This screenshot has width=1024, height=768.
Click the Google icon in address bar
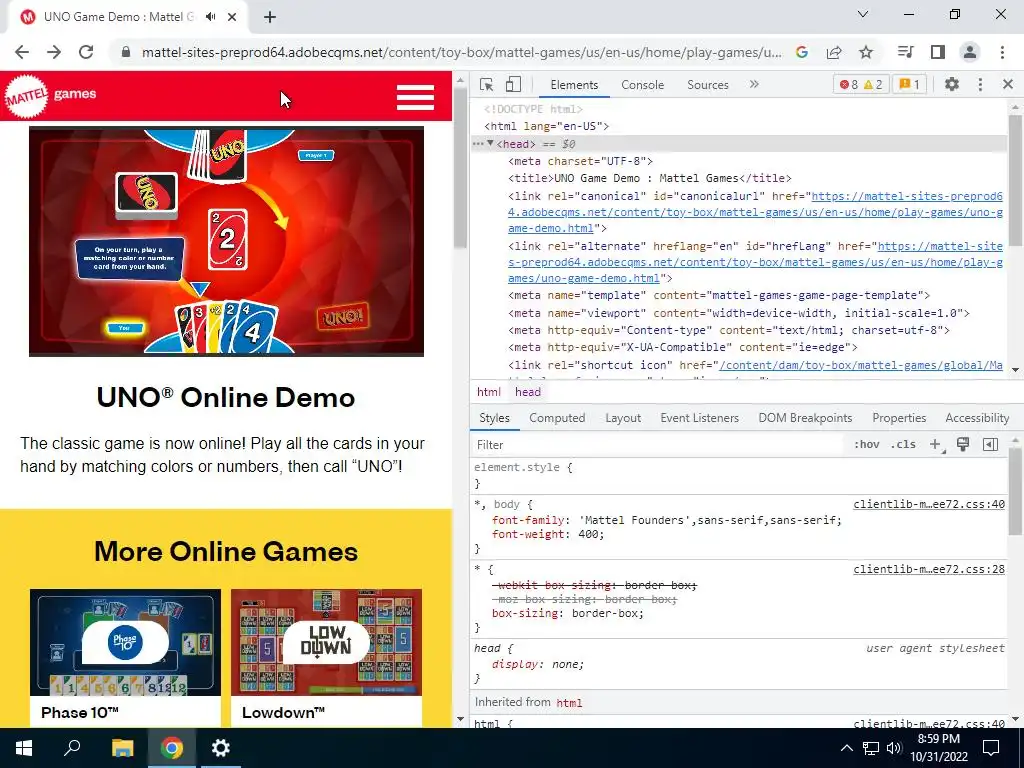click(x=802, y=52)
